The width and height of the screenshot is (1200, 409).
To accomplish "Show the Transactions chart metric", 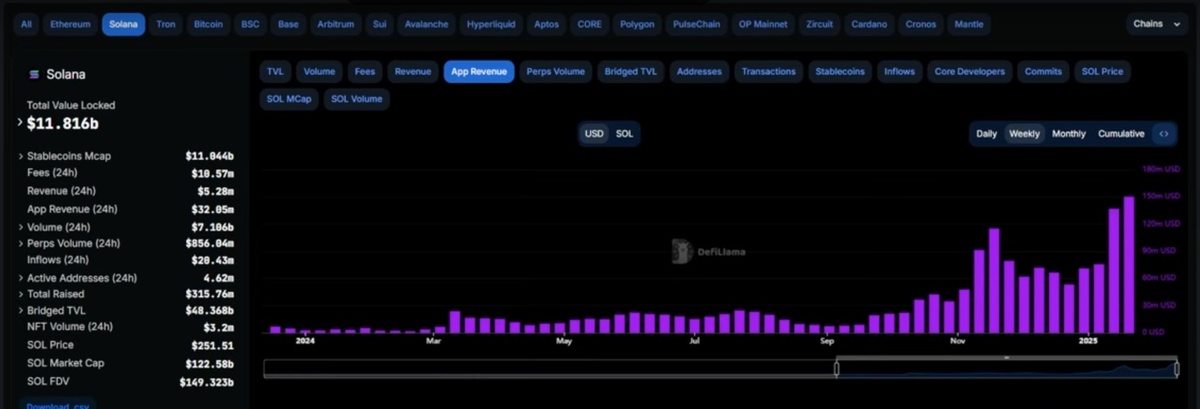I will coord(769,72).
